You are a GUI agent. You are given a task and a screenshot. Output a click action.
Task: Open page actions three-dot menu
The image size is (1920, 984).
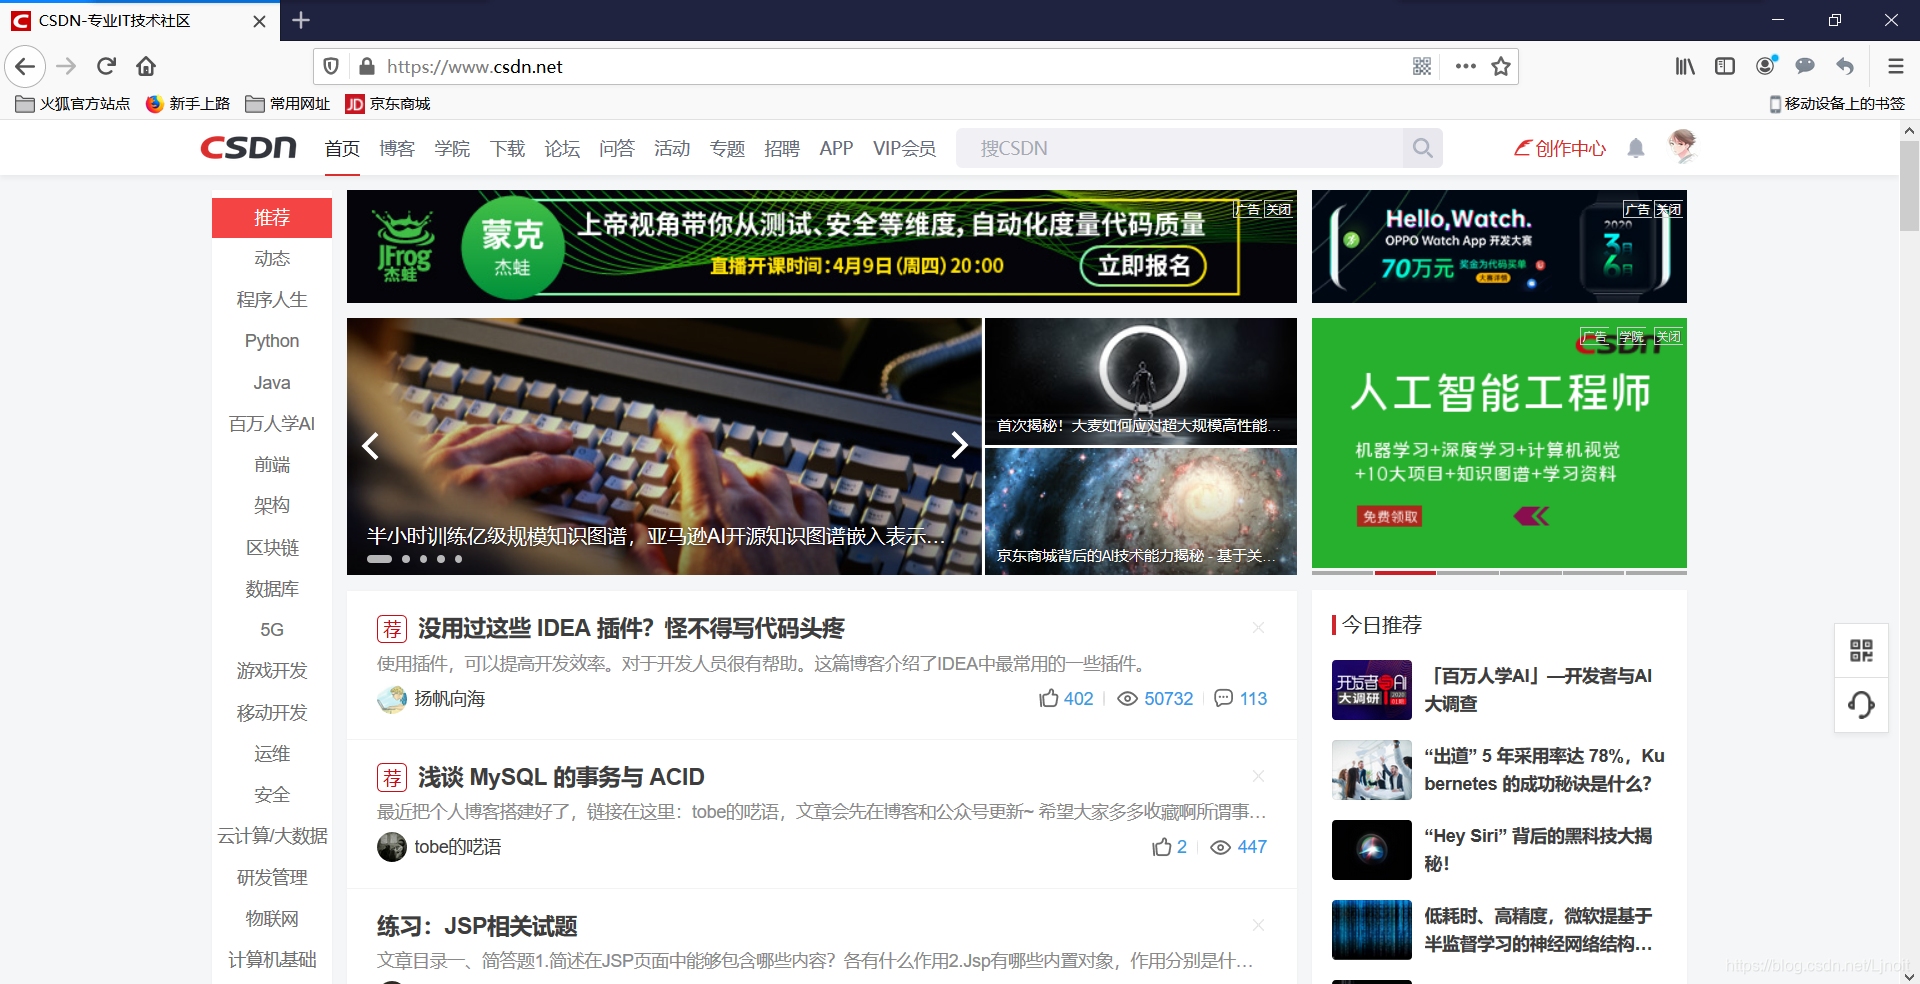point(1466,66)
